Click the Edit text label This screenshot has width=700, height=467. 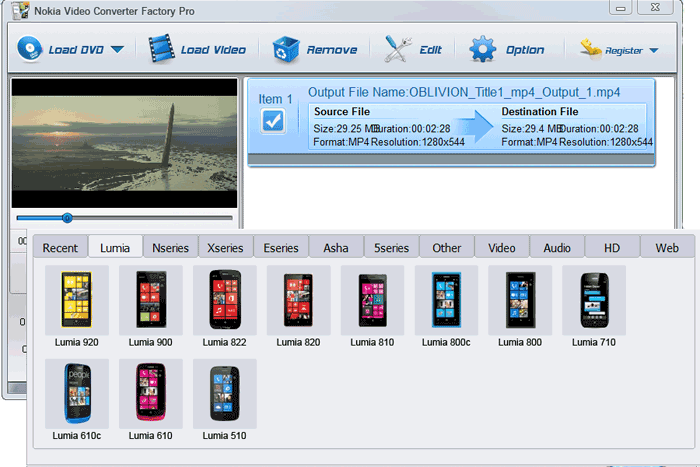tap(430, 50)
